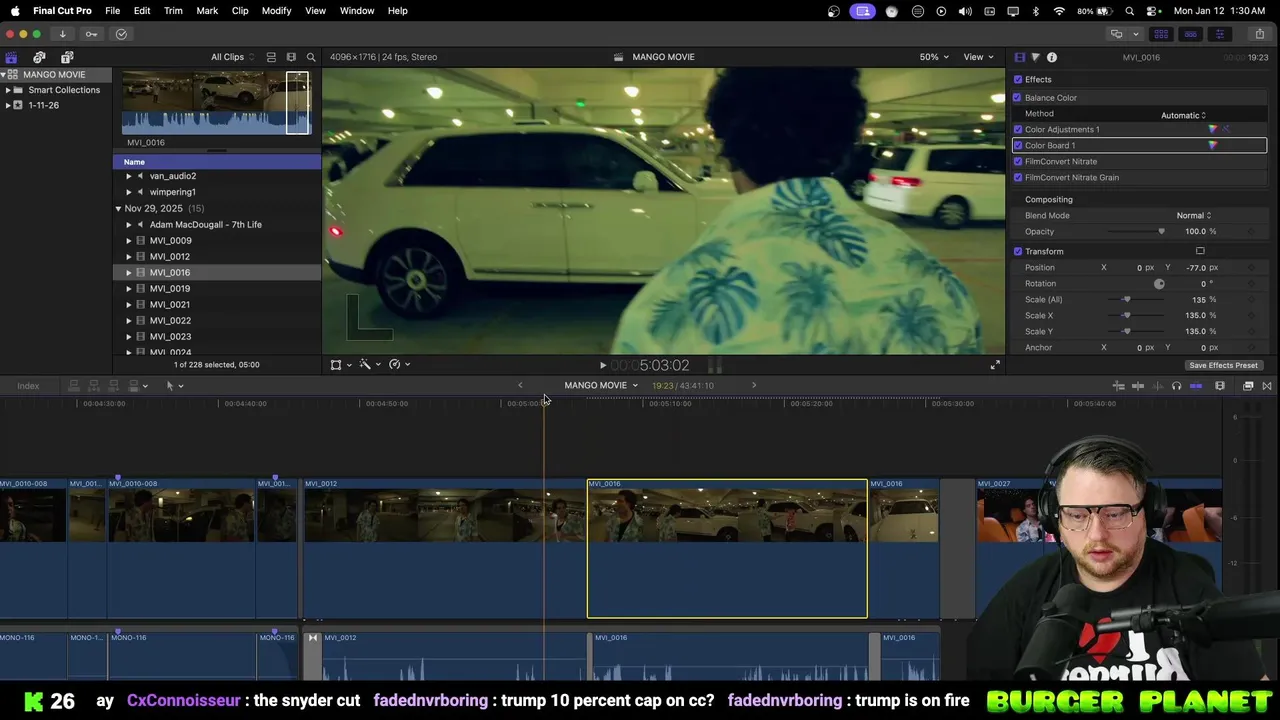Image resolution: width=1280 pixels, height=720 pixels.
Task: Disable FilmConvert Nitrate Grain checkbox
Action: (1018, 177)
